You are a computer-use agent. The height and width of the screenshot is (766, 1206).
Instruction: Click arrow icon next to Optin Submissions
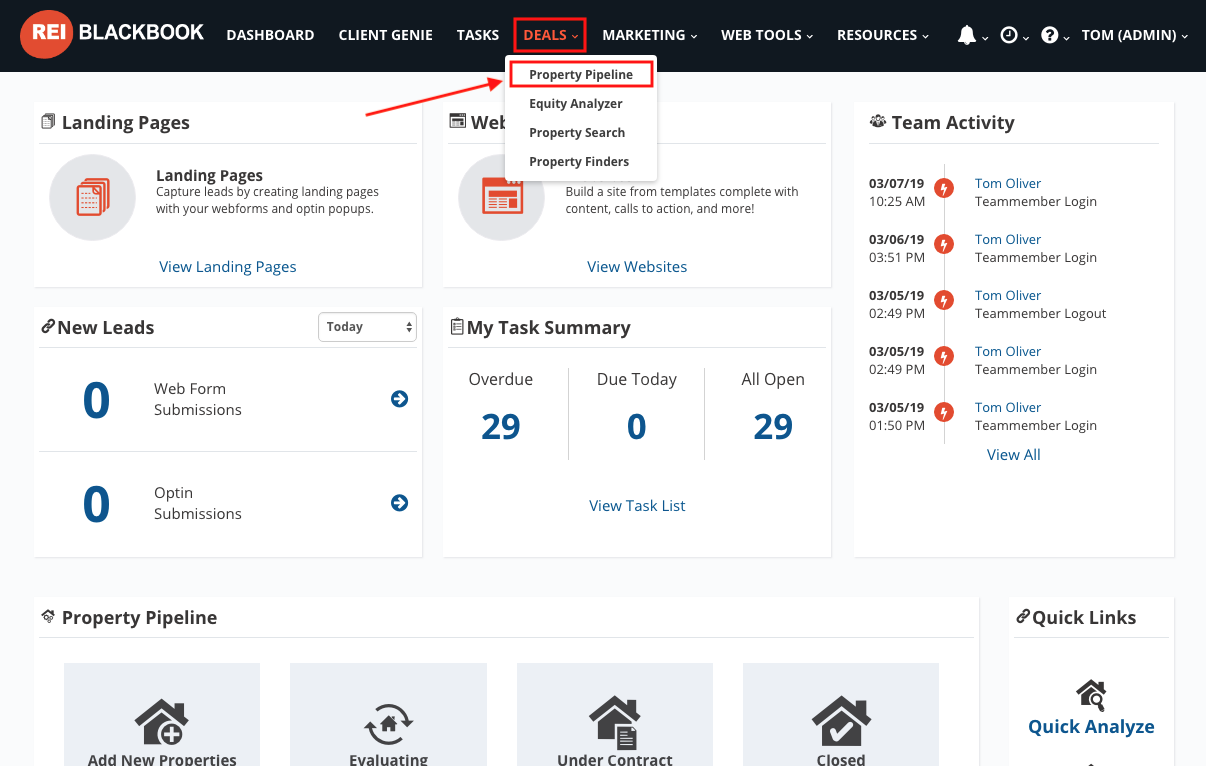click(x=400, y=503)
